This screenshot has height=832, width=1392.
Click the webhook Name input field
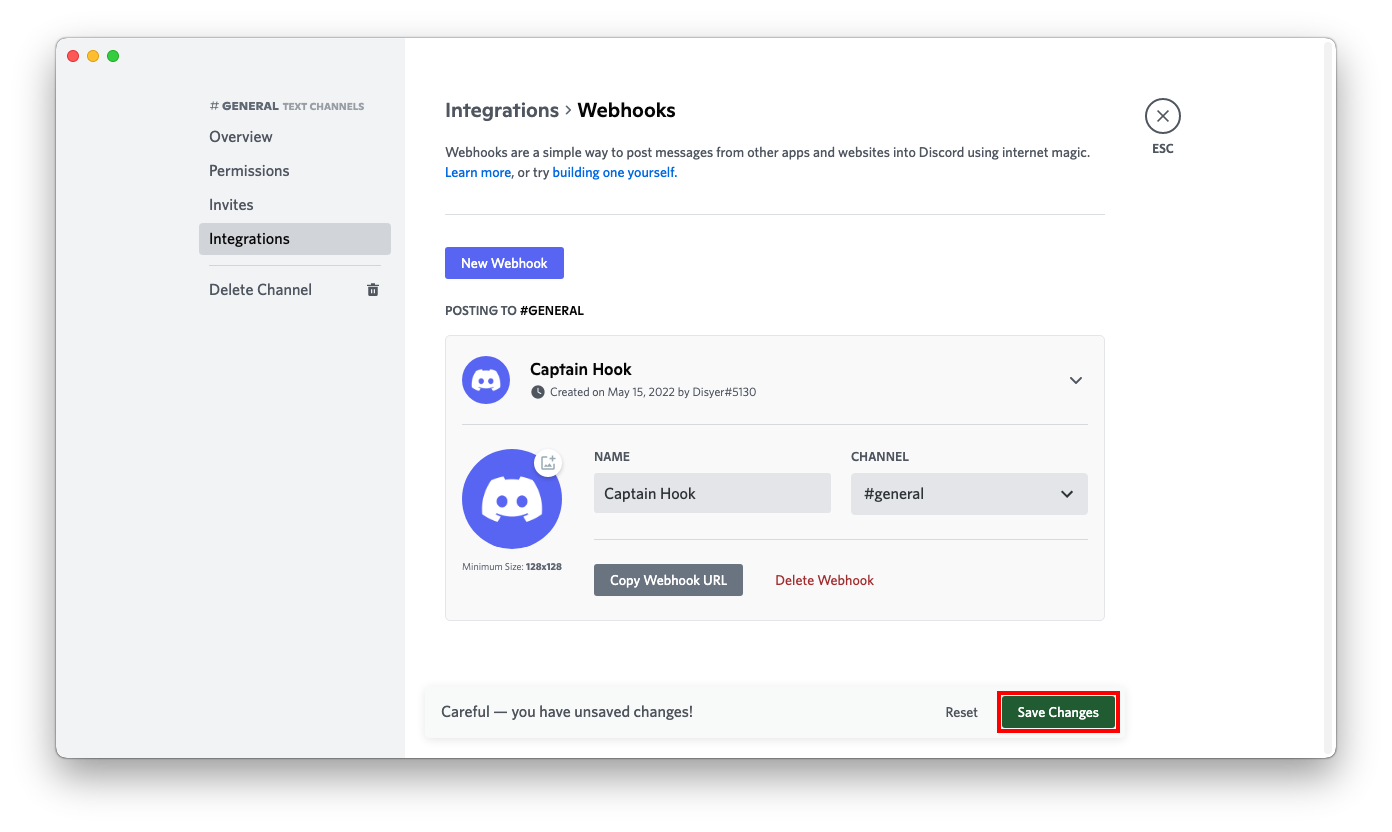(712, 493)
